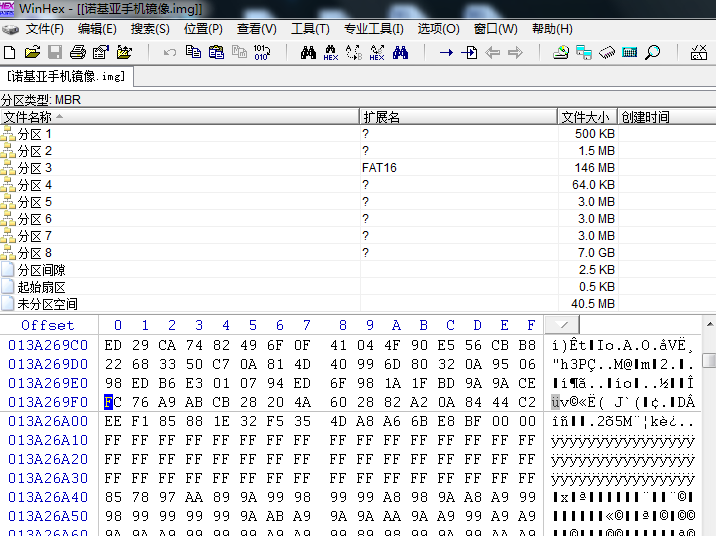Sort by the 文件名称 column header
The width and height of the screenshot is (716, 536).
(179, 117)
